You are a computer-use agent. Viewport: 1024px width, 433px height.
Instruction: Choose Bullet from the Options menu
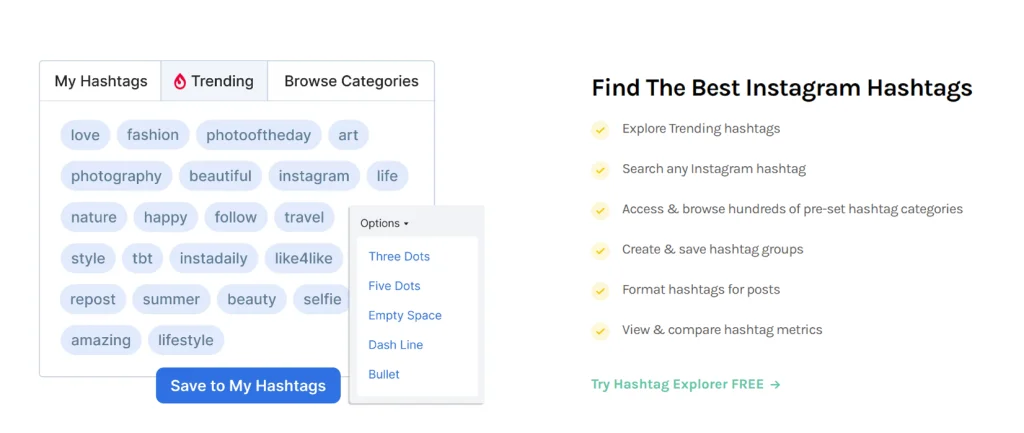coord(383,374)
